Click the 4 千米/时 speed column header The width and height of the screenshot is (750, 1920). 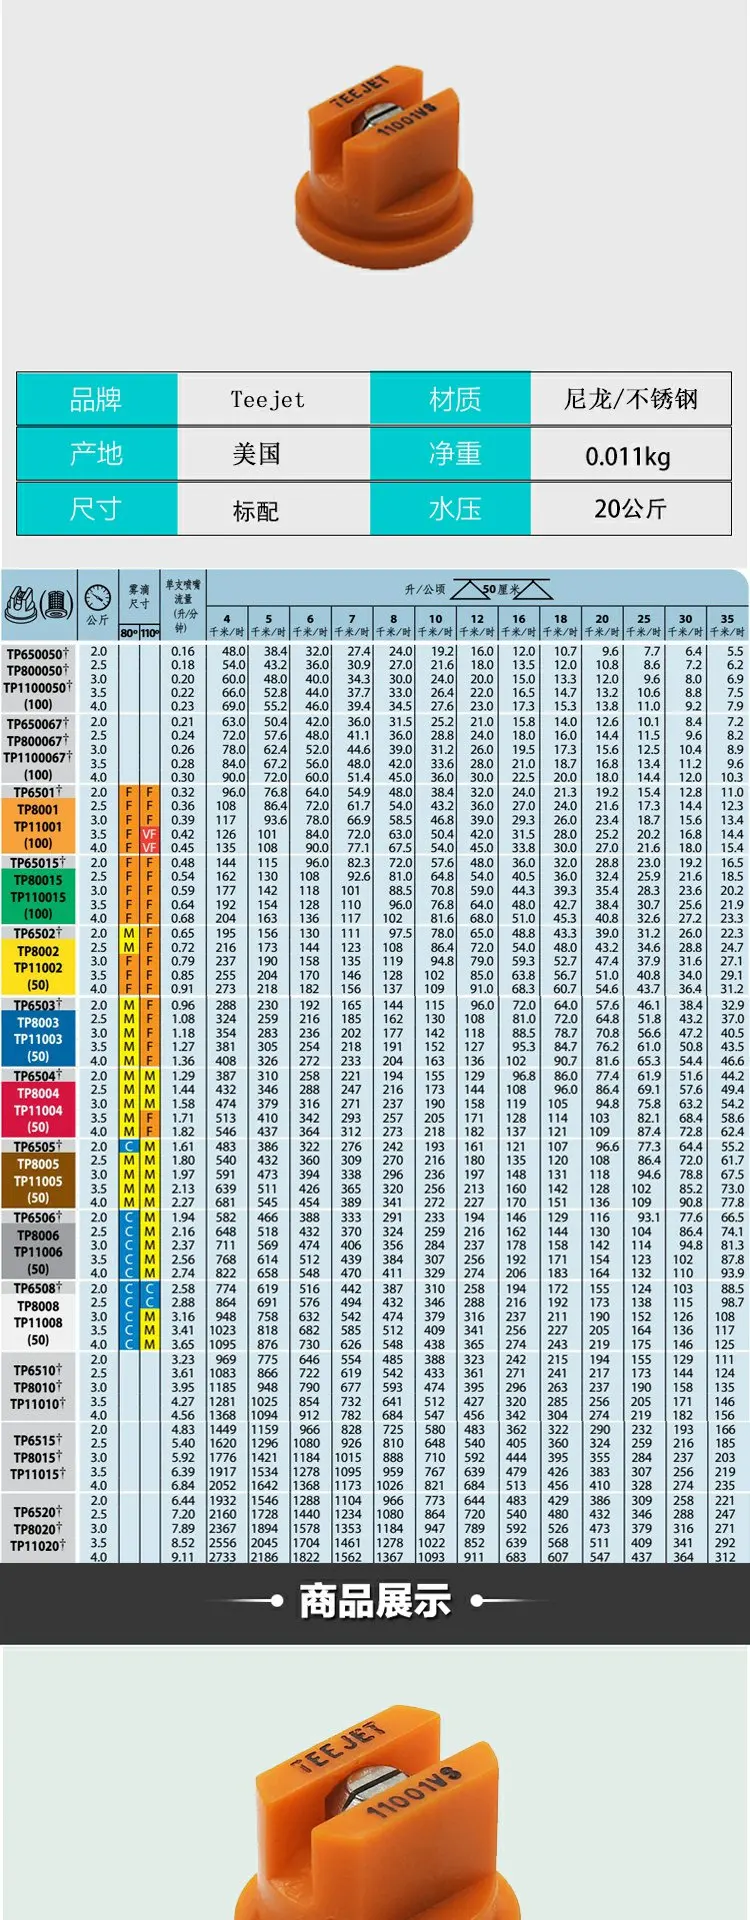pyautogui.click(x=227, y=625)
